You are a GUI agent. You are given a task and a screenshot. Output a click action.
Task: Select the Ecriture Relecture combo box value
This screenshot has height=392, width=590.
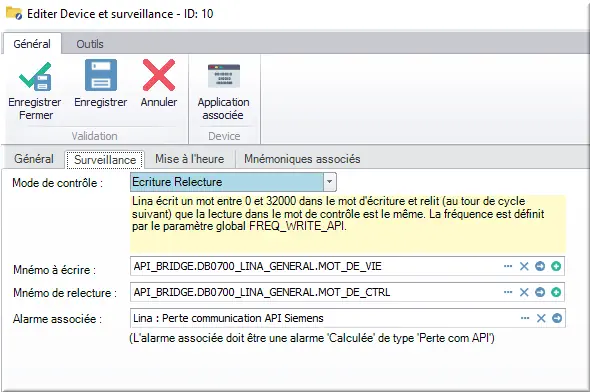pos(227,182)
